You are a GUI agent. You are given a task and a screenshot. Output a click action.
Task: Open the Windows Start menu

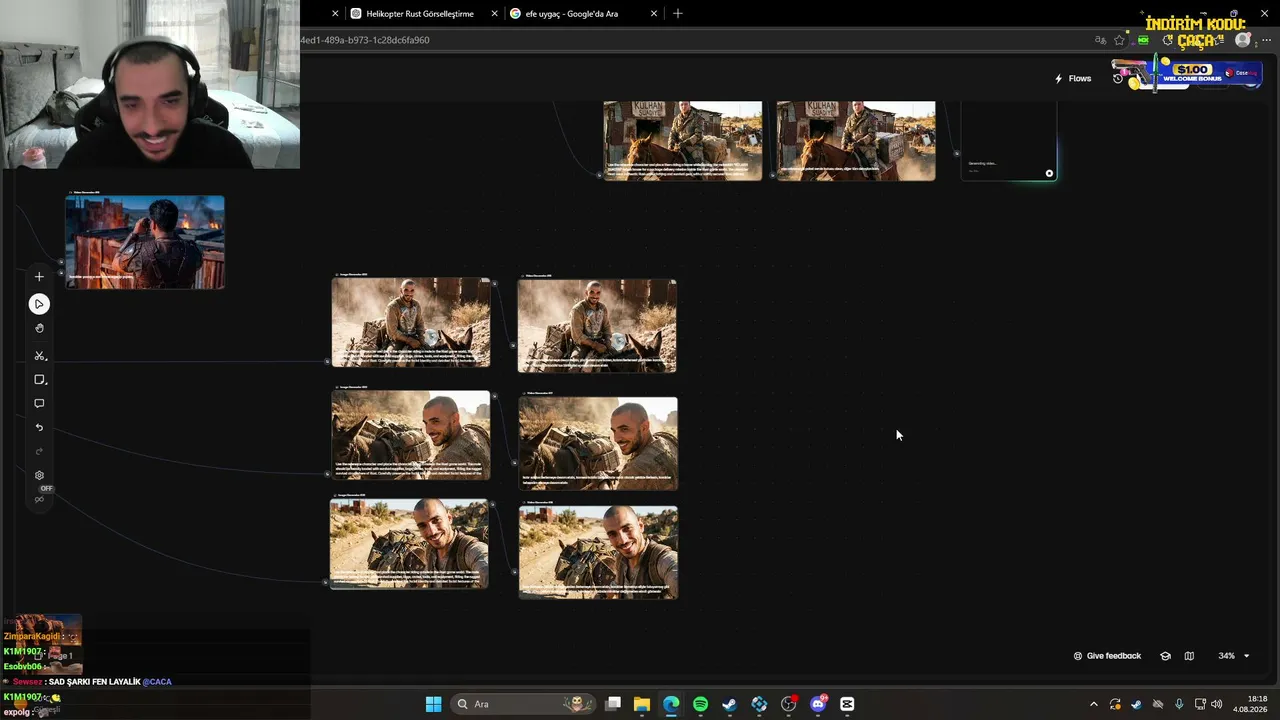433,704
